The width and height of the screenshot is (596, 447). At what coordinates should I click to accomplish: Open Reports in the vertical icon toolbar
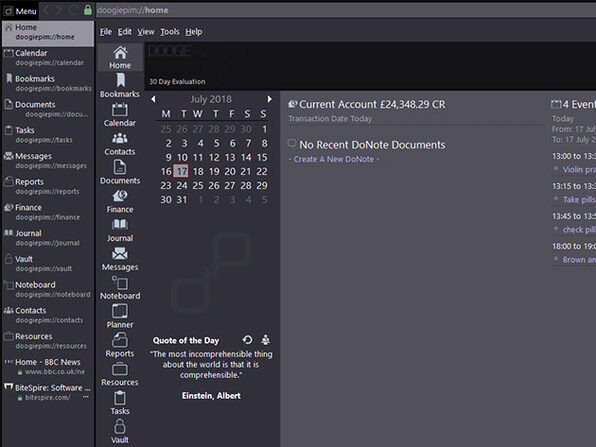pyautogui.click(x=120, y=346)
